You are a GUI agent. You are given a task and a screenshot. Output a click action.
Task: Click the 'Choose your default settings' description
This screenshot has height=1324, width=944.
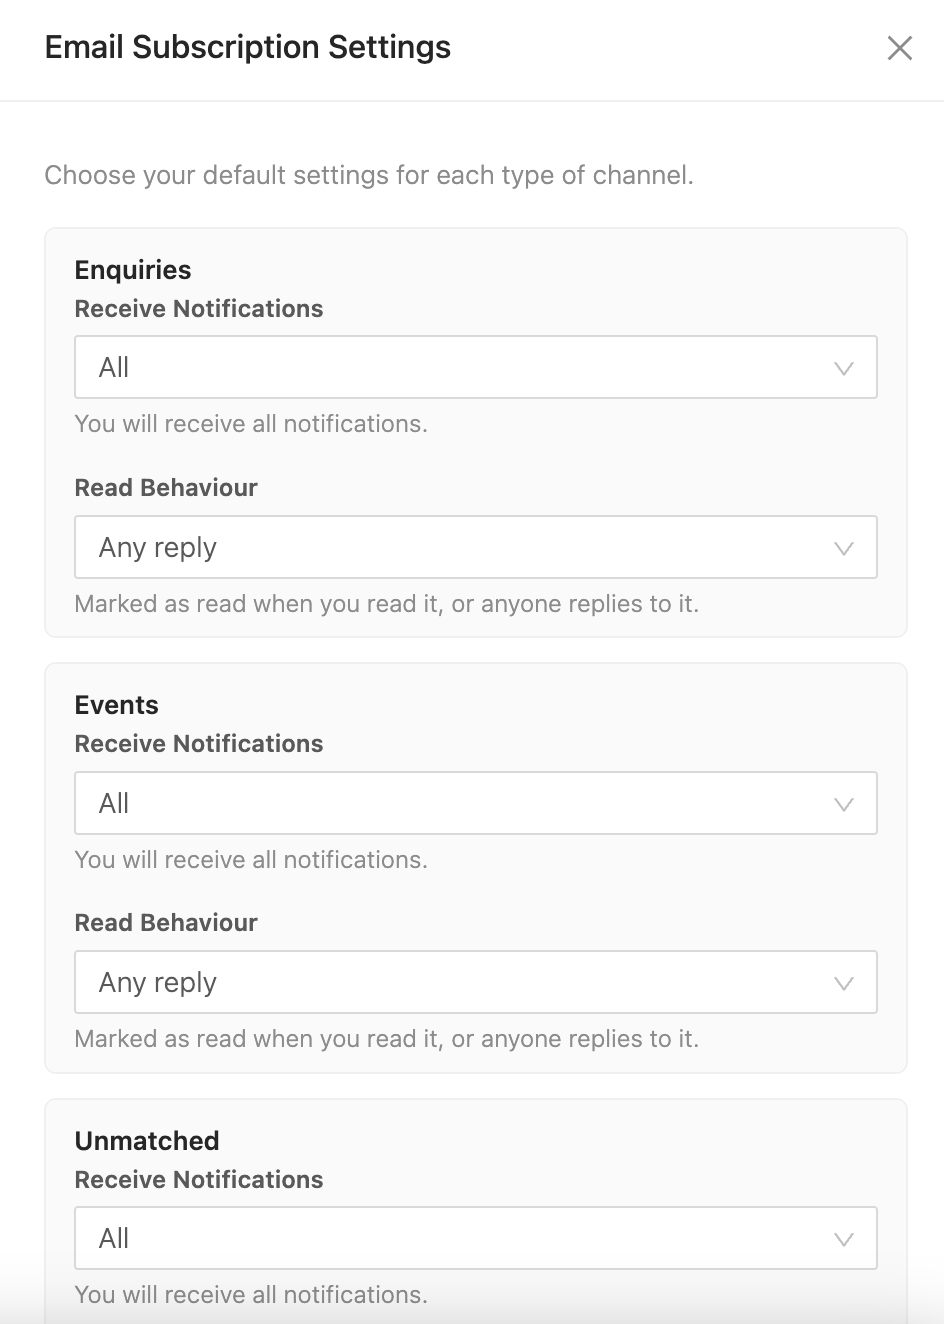(369, 176)
